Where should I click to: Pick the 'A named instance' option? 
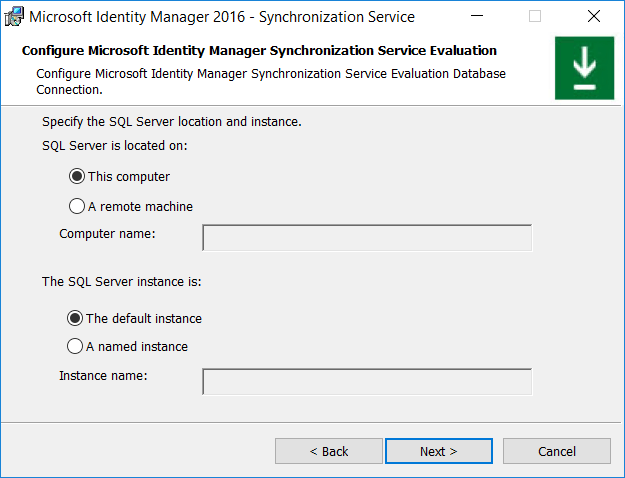tap(74, 347)
